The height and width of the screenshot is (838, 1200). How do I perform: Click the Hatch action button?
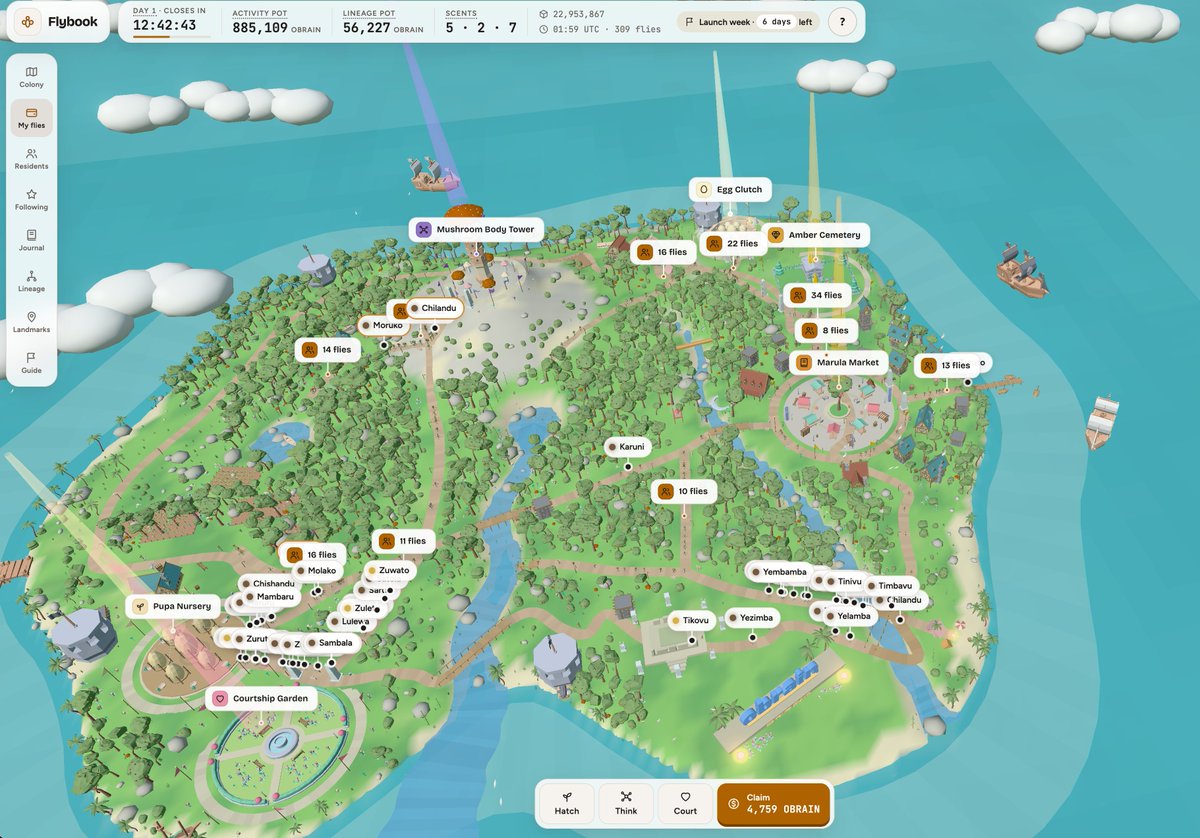point(567,804)
